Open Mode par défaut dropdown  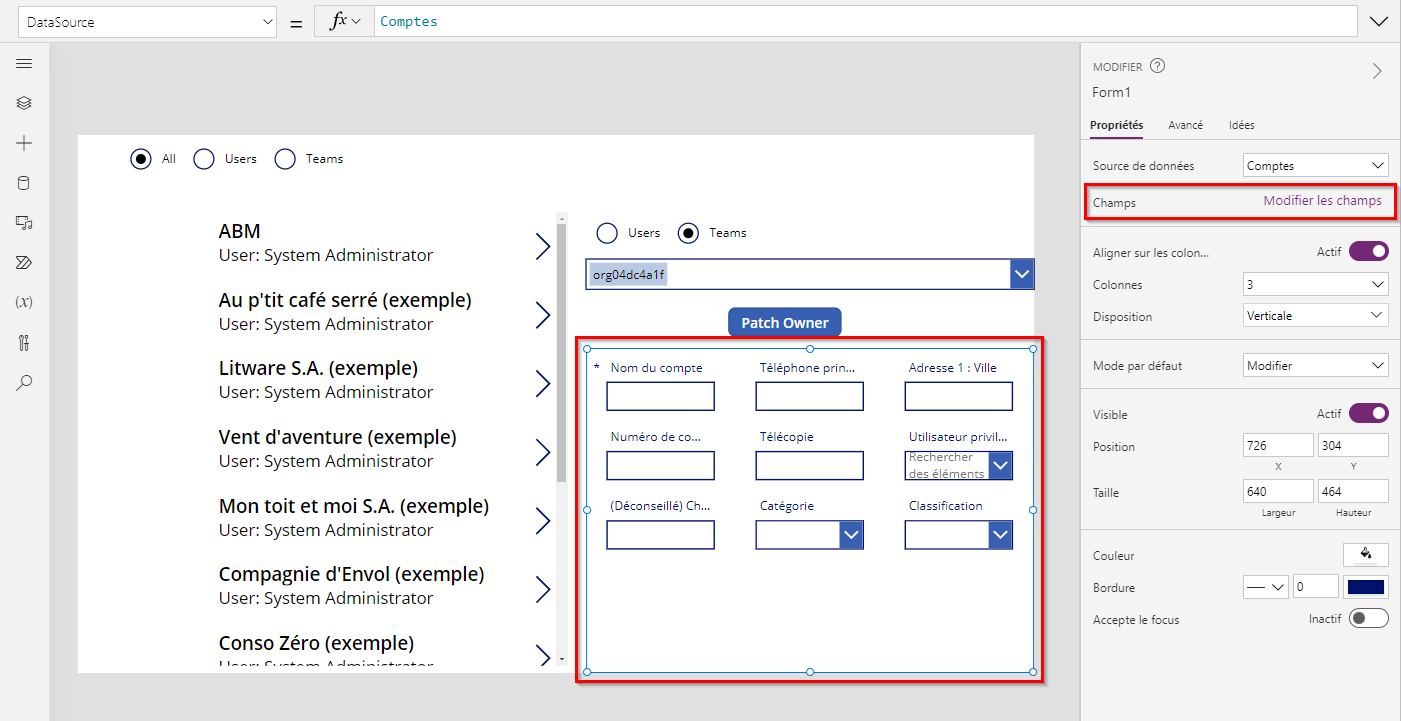click(x=1316, y=365)
